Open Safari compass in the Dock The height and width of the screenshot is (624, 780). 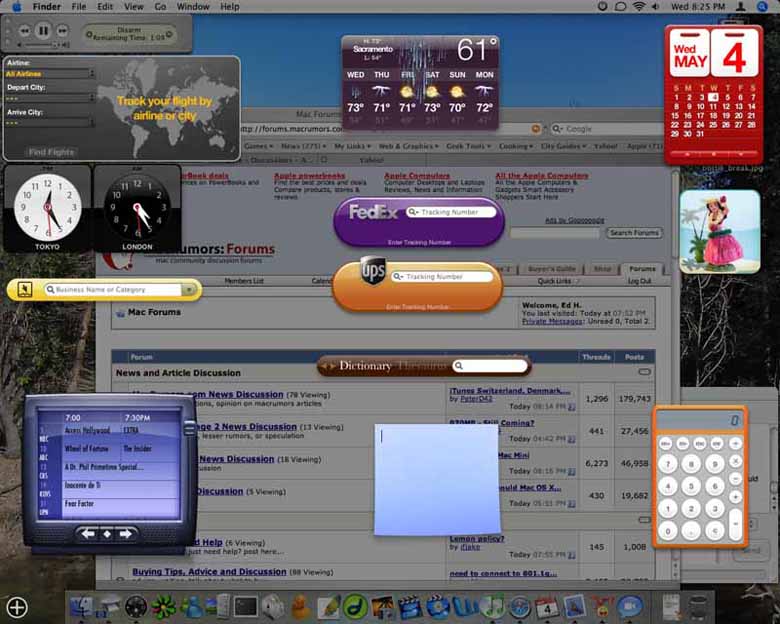520,607
